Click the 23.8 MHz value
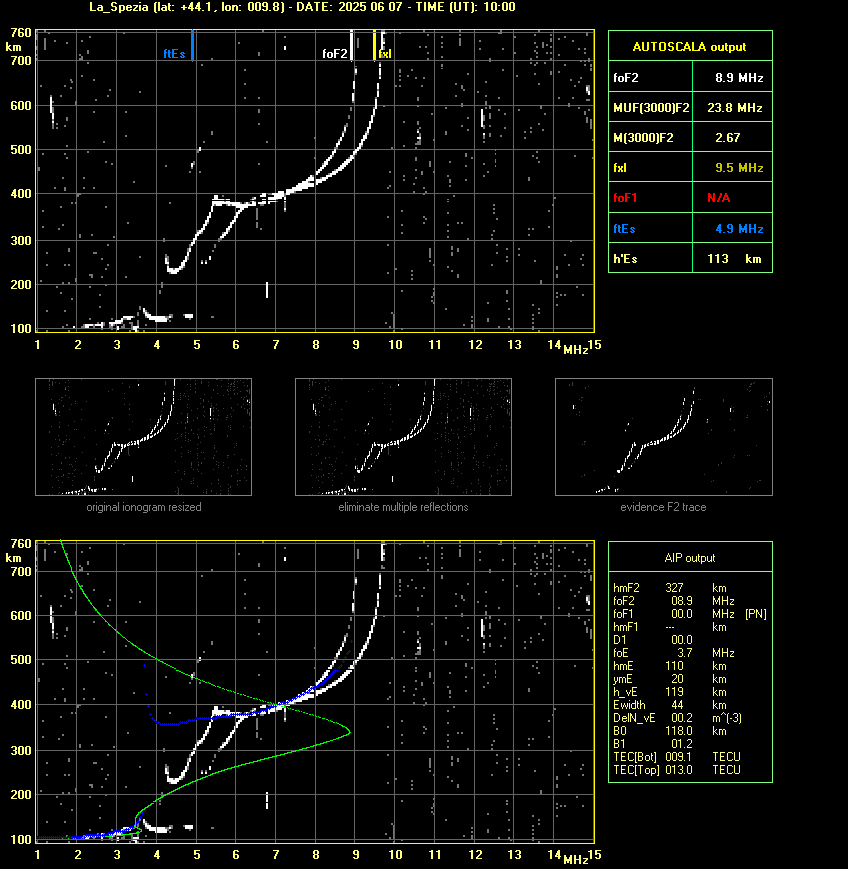This screenshot has height=869, width=848. 734,108
